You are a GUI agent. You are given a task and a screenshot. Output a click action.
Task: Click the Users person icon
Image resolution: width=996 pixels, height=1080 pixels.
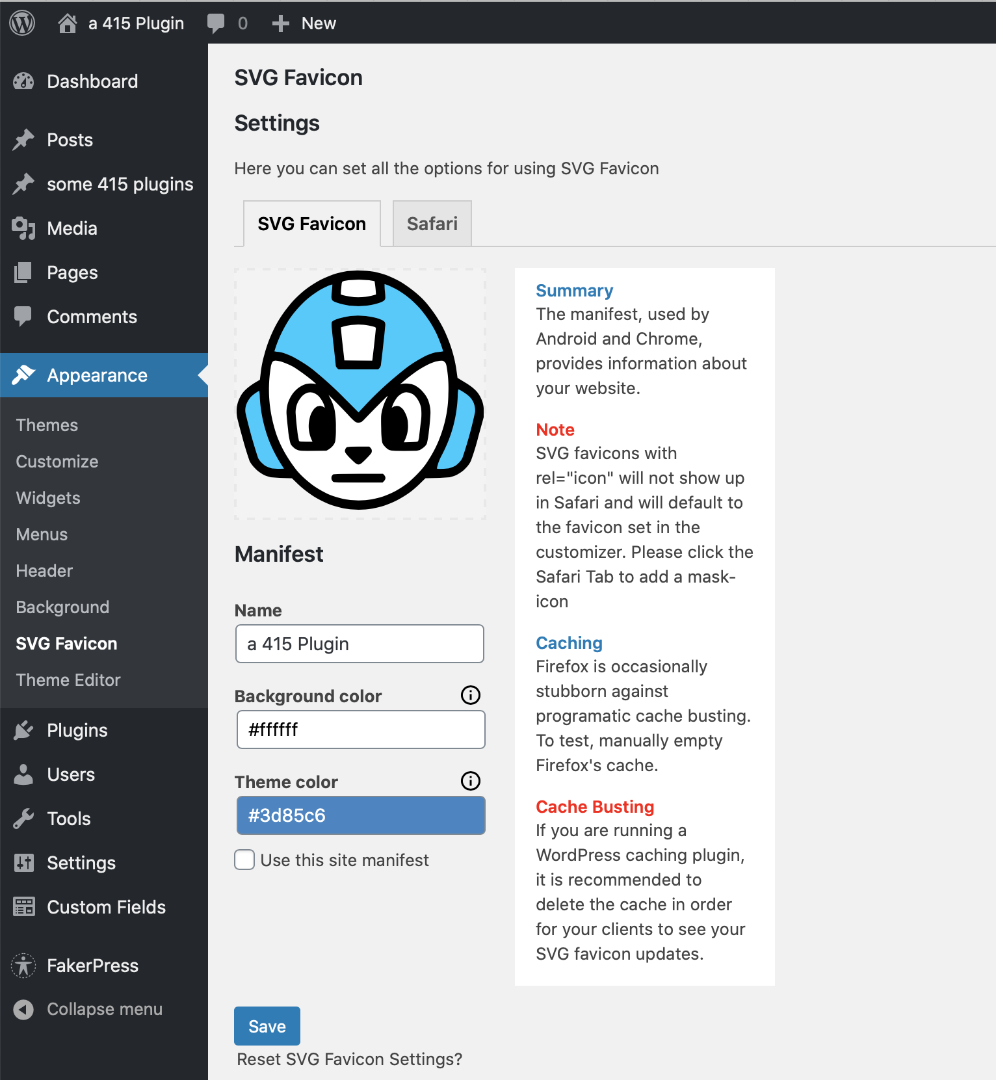point(23,774)
